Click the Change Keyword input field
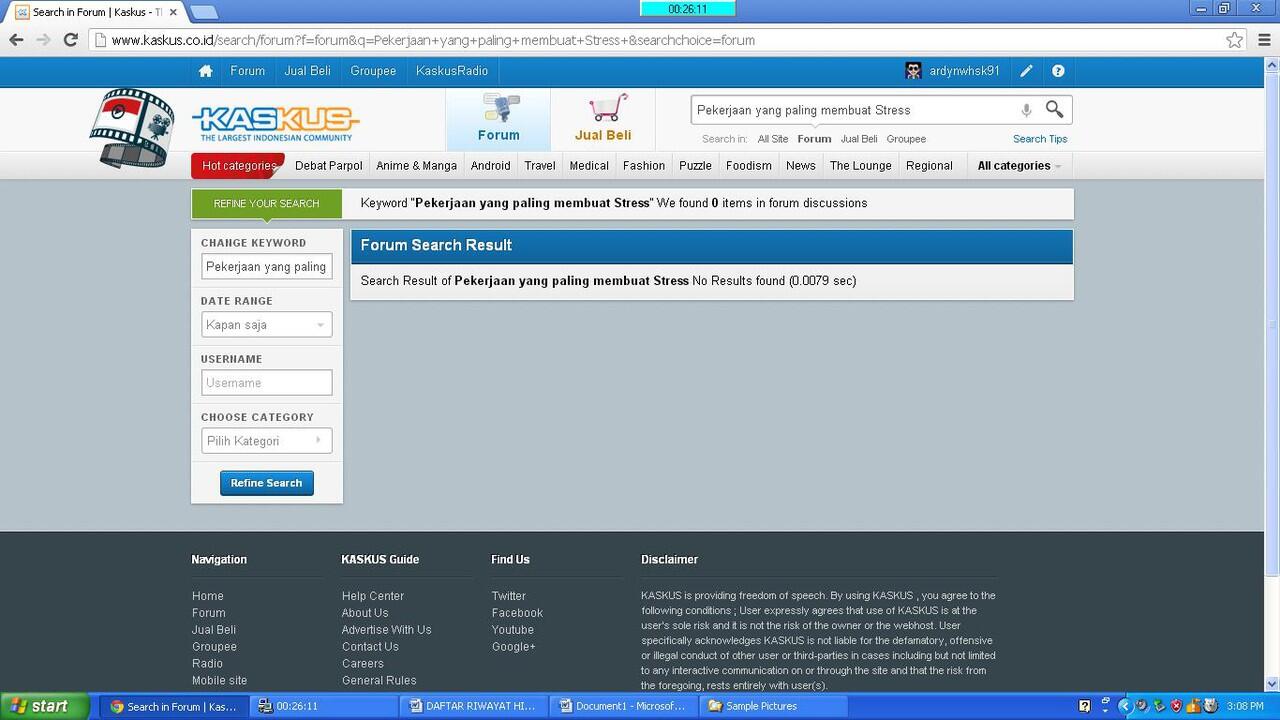This screenshot has height=720, width=1280. 266,267
